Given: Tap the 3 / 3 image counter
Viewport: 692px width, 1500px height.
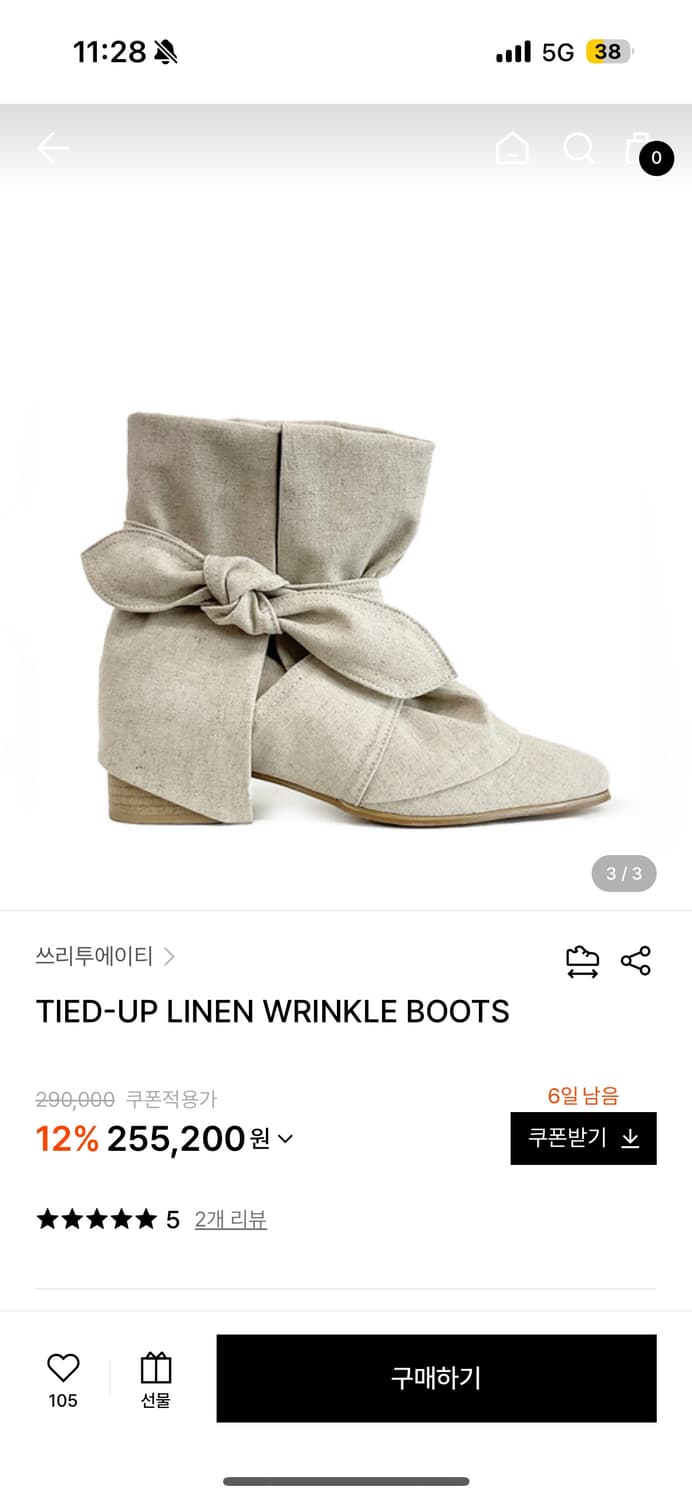Looking at the screenshot, I should click(624, 873).
